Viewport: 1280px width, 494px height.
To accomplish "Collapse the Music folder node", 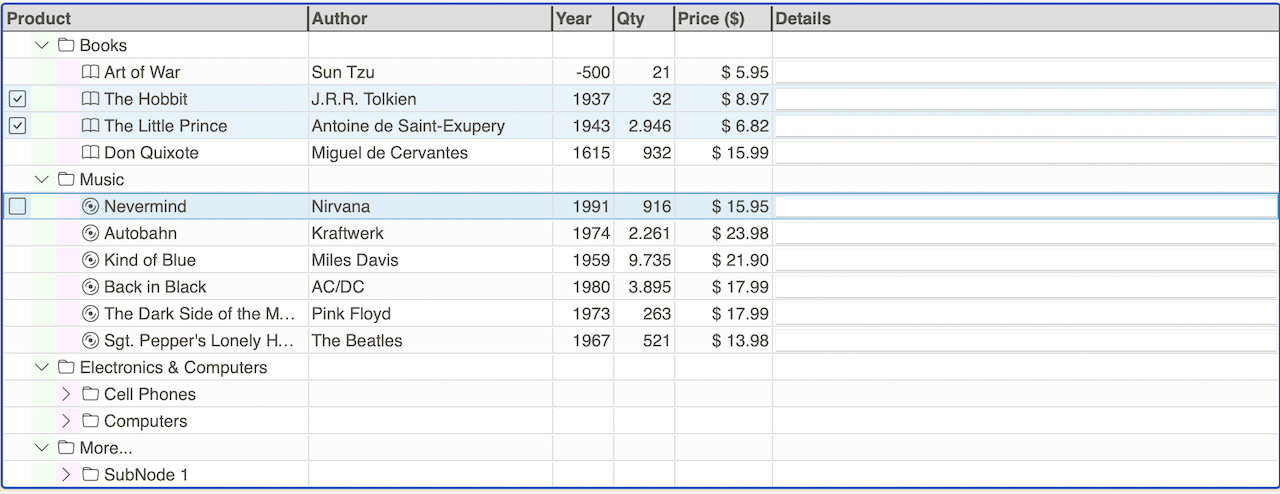I will [x=42, y=179].
